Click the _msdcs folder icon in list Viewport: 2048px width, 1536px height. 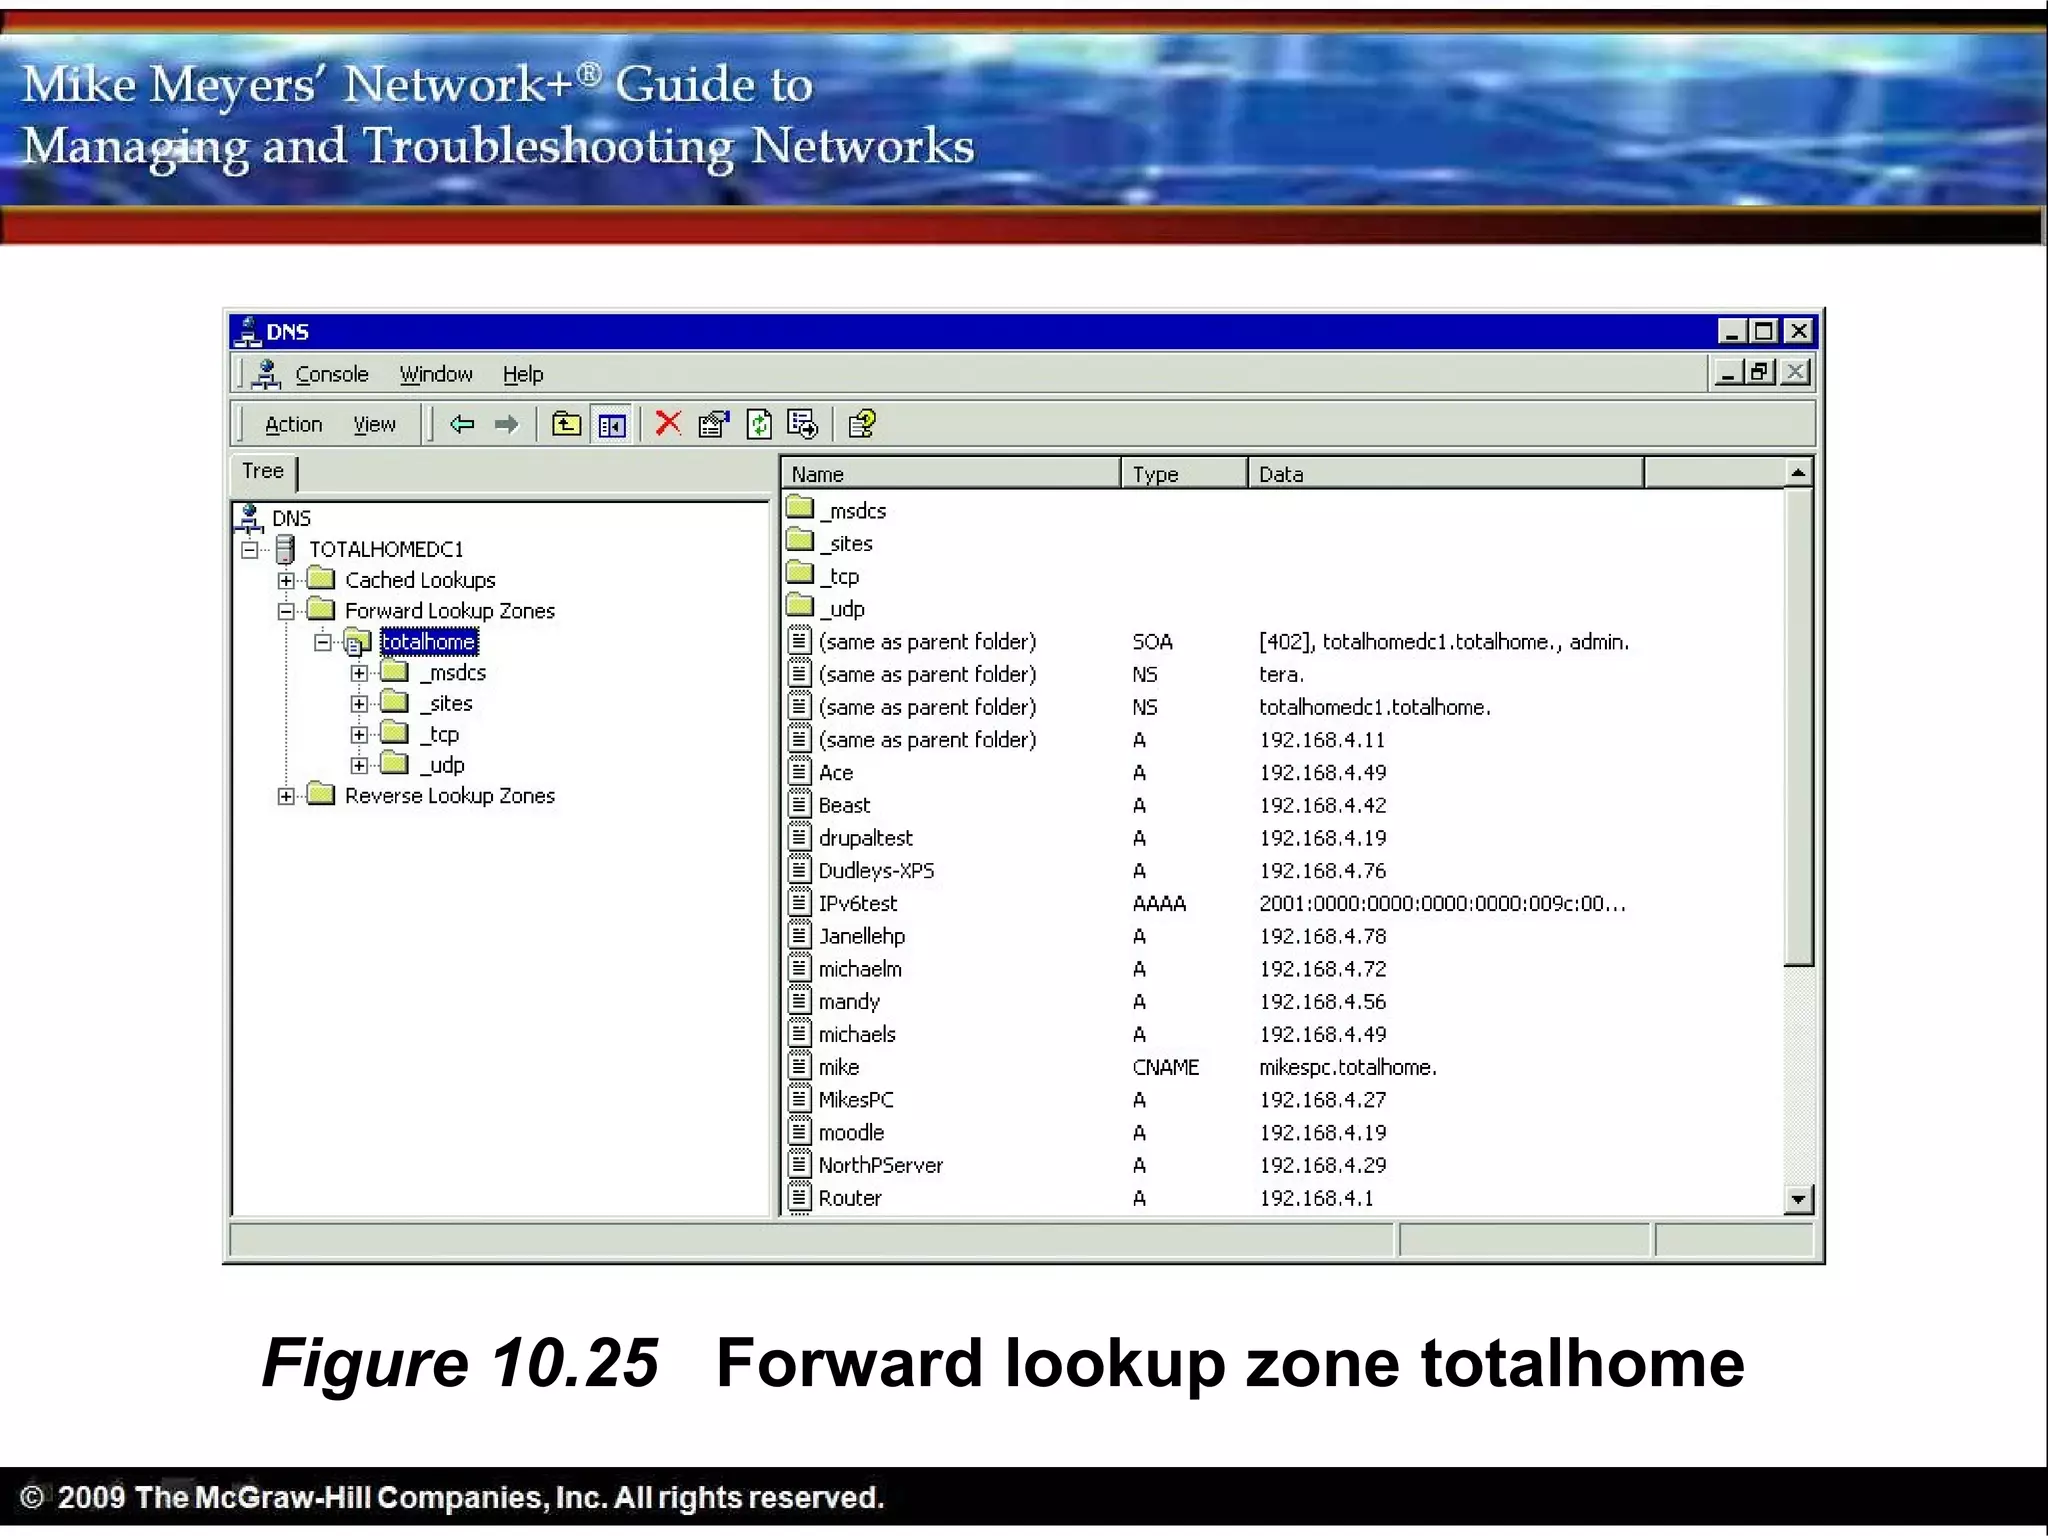coord(800,509)
